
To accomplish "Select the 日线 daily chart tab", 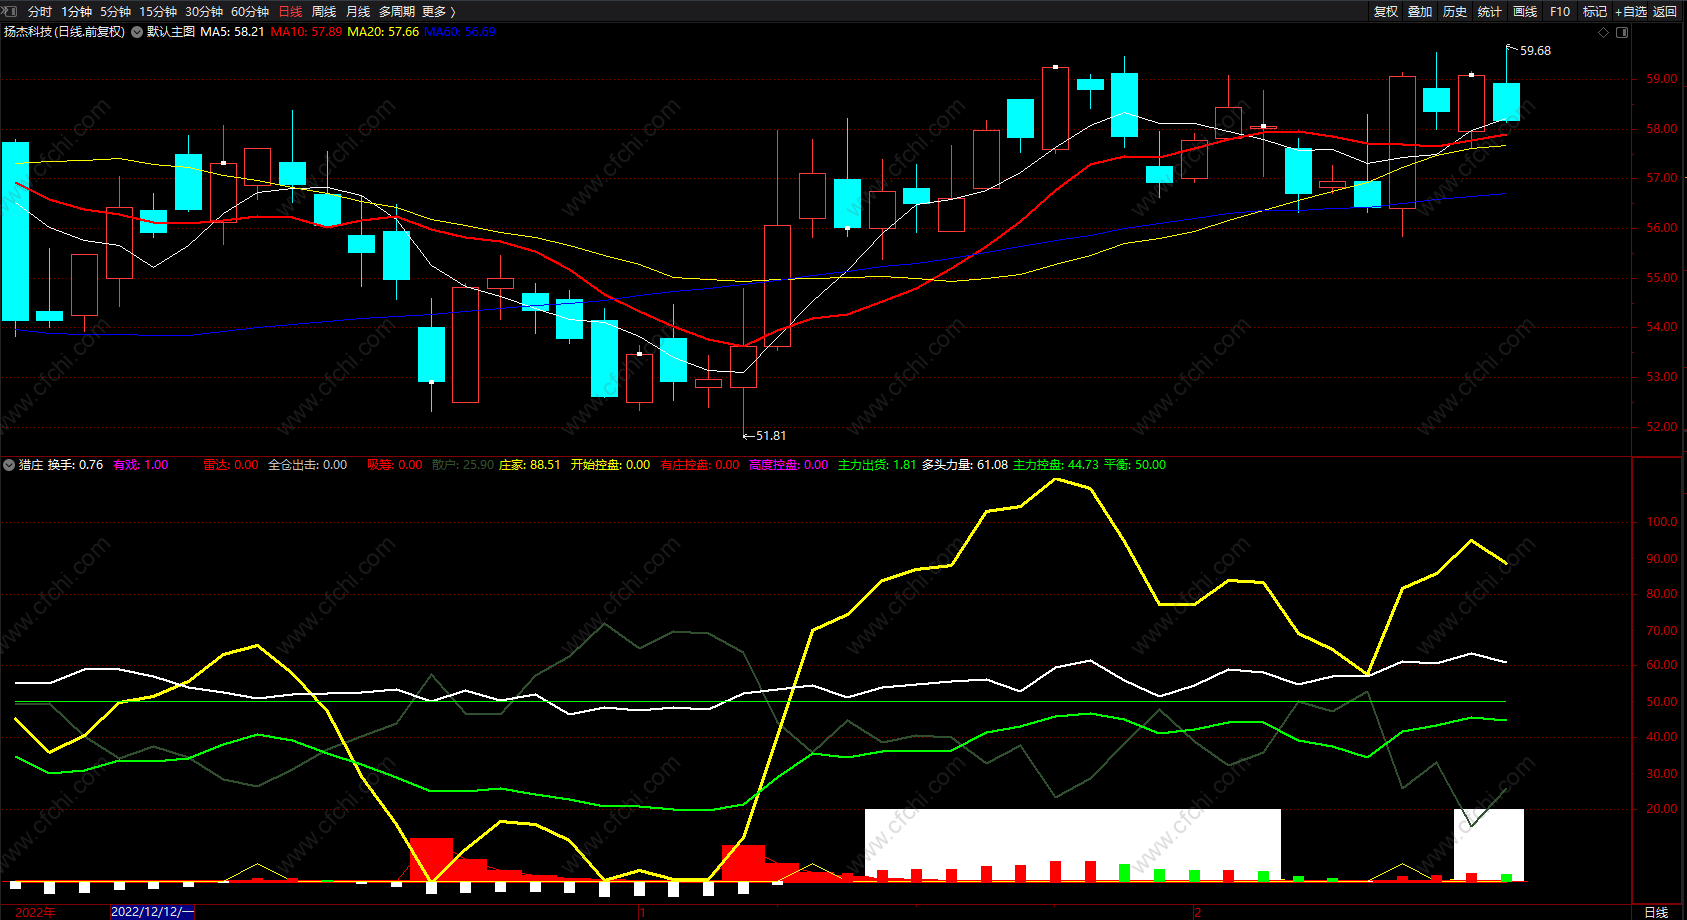I will point(290,11).
